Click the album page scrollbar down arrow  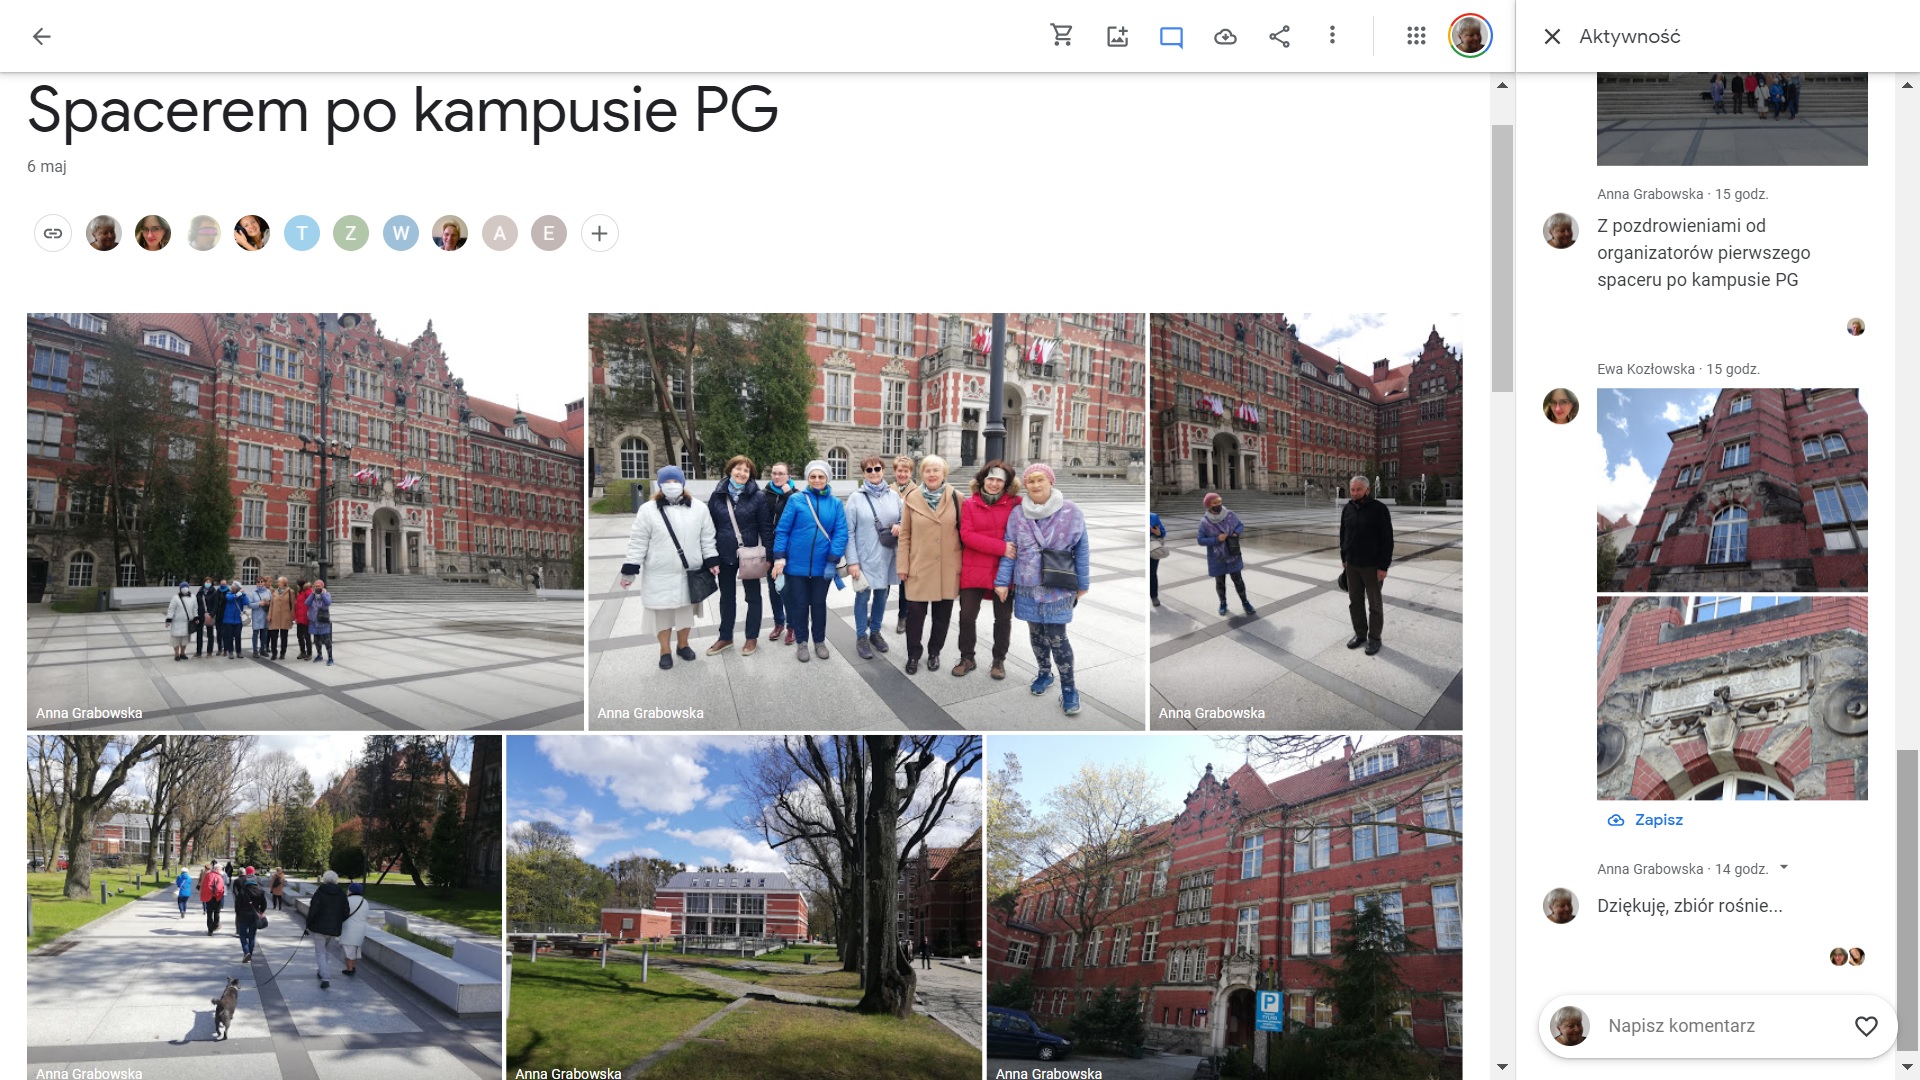click(1502, 1067)
